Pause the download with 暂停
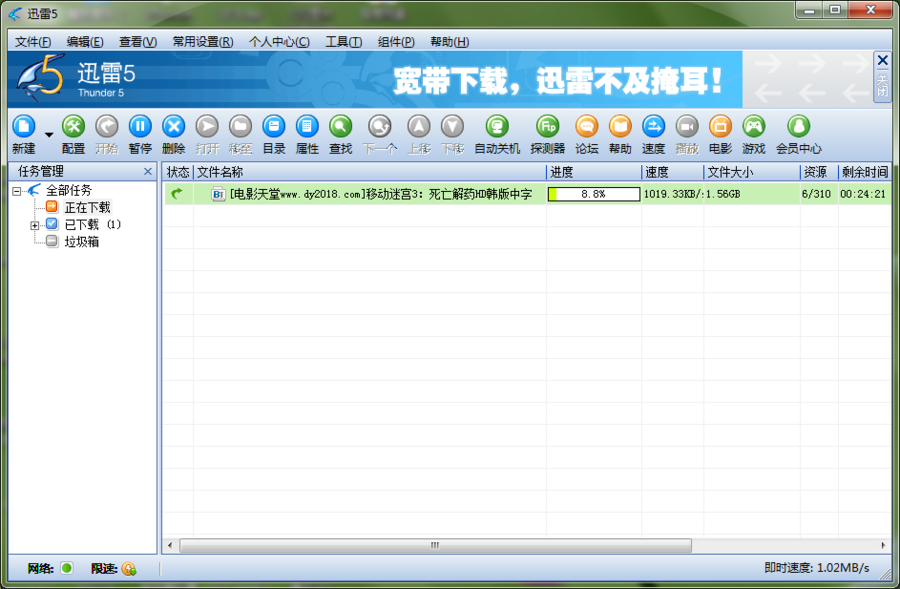The height and width of the screenshot is (589, 900). point(140,126)
